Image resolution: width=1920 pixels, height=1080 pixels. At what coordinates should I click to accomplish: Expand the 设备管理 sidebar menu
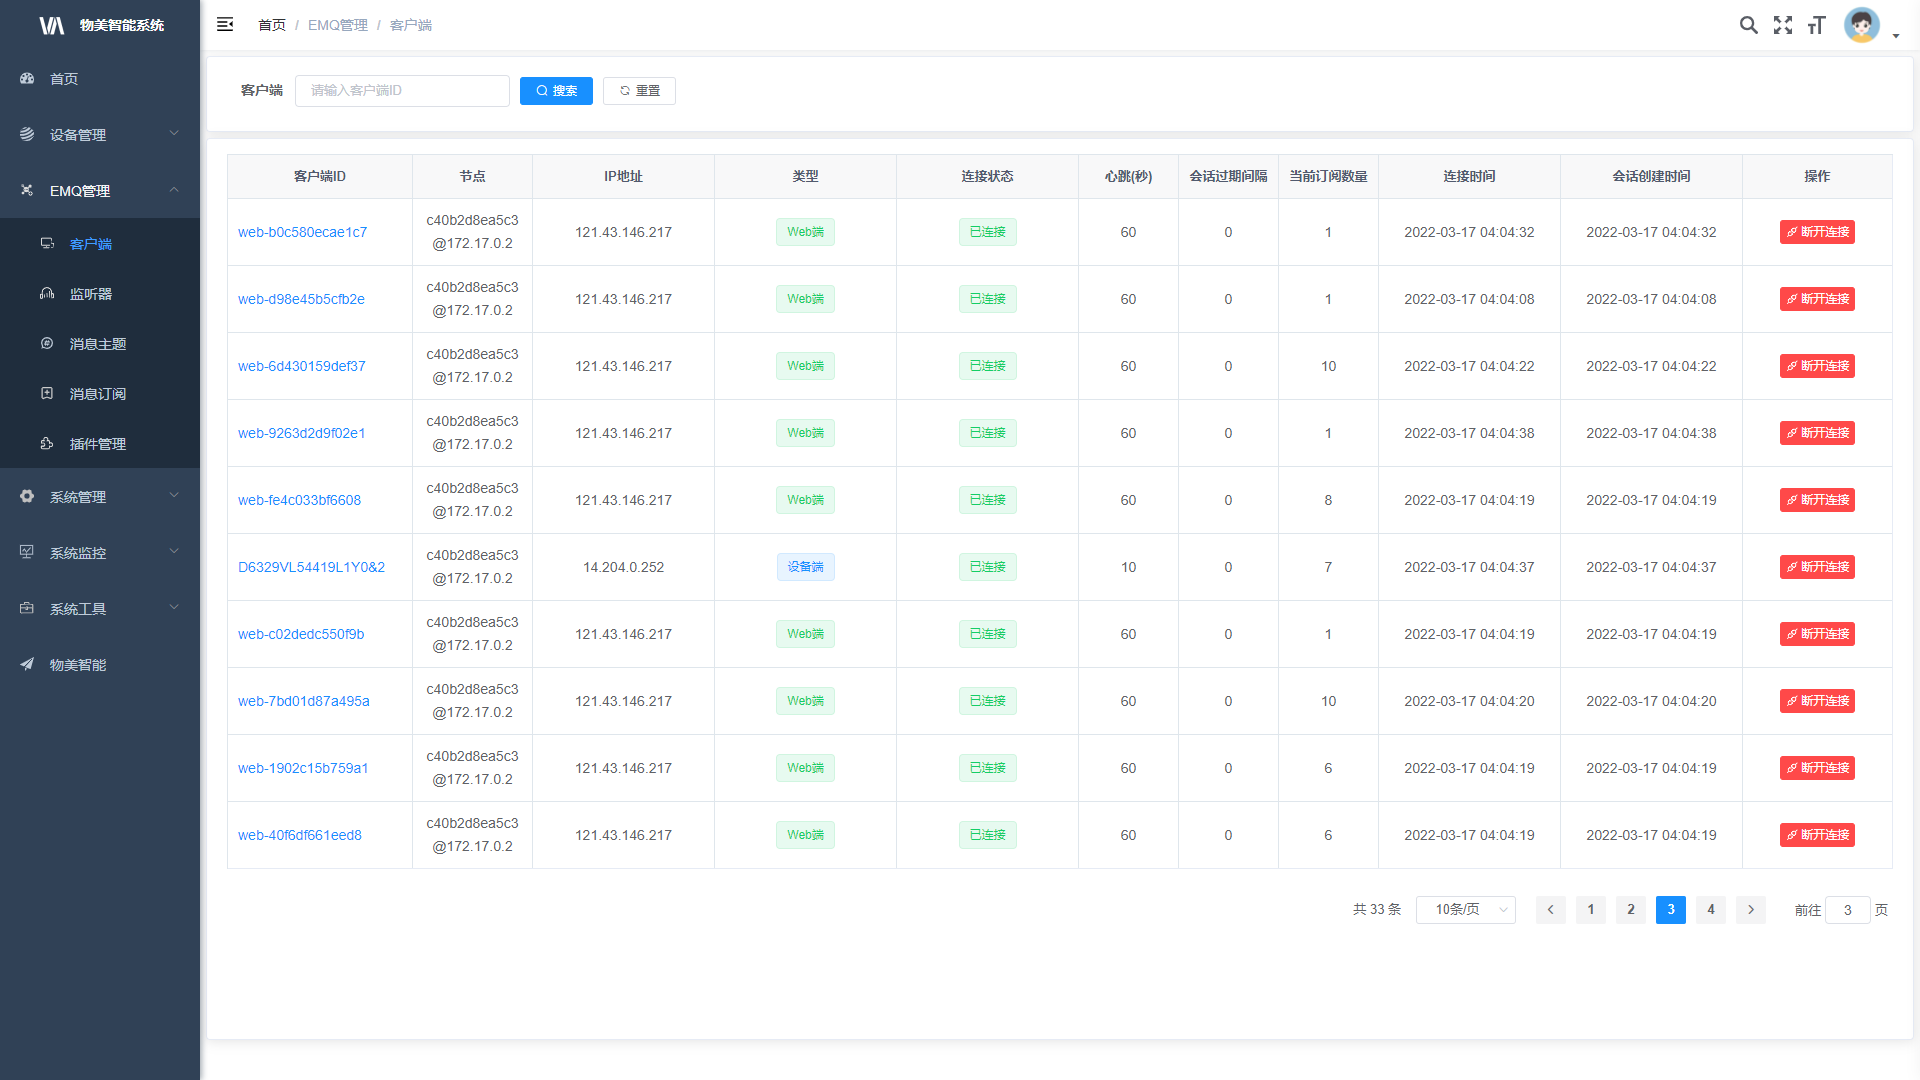[100, 135]
